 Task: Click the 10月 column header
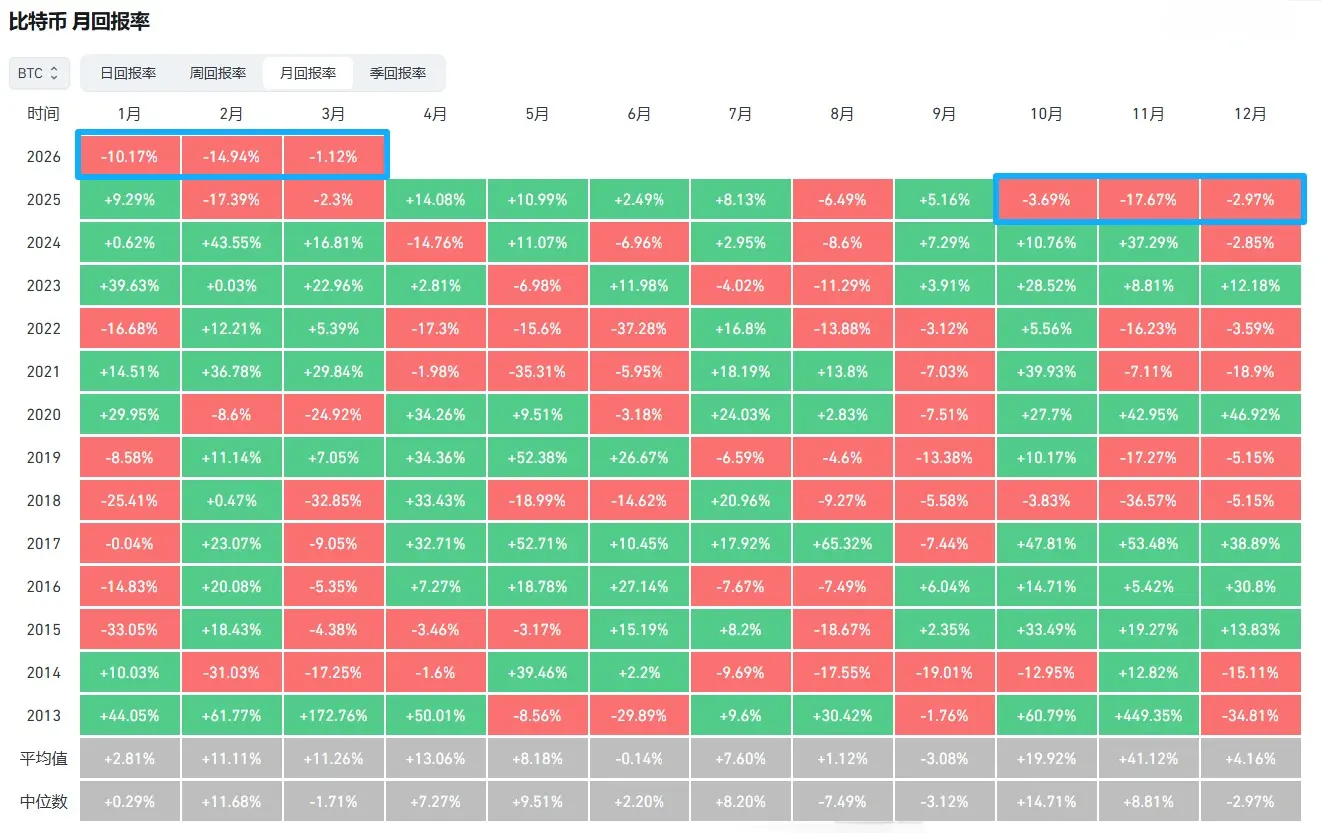pyautogui.click(x=1046, y=114)
